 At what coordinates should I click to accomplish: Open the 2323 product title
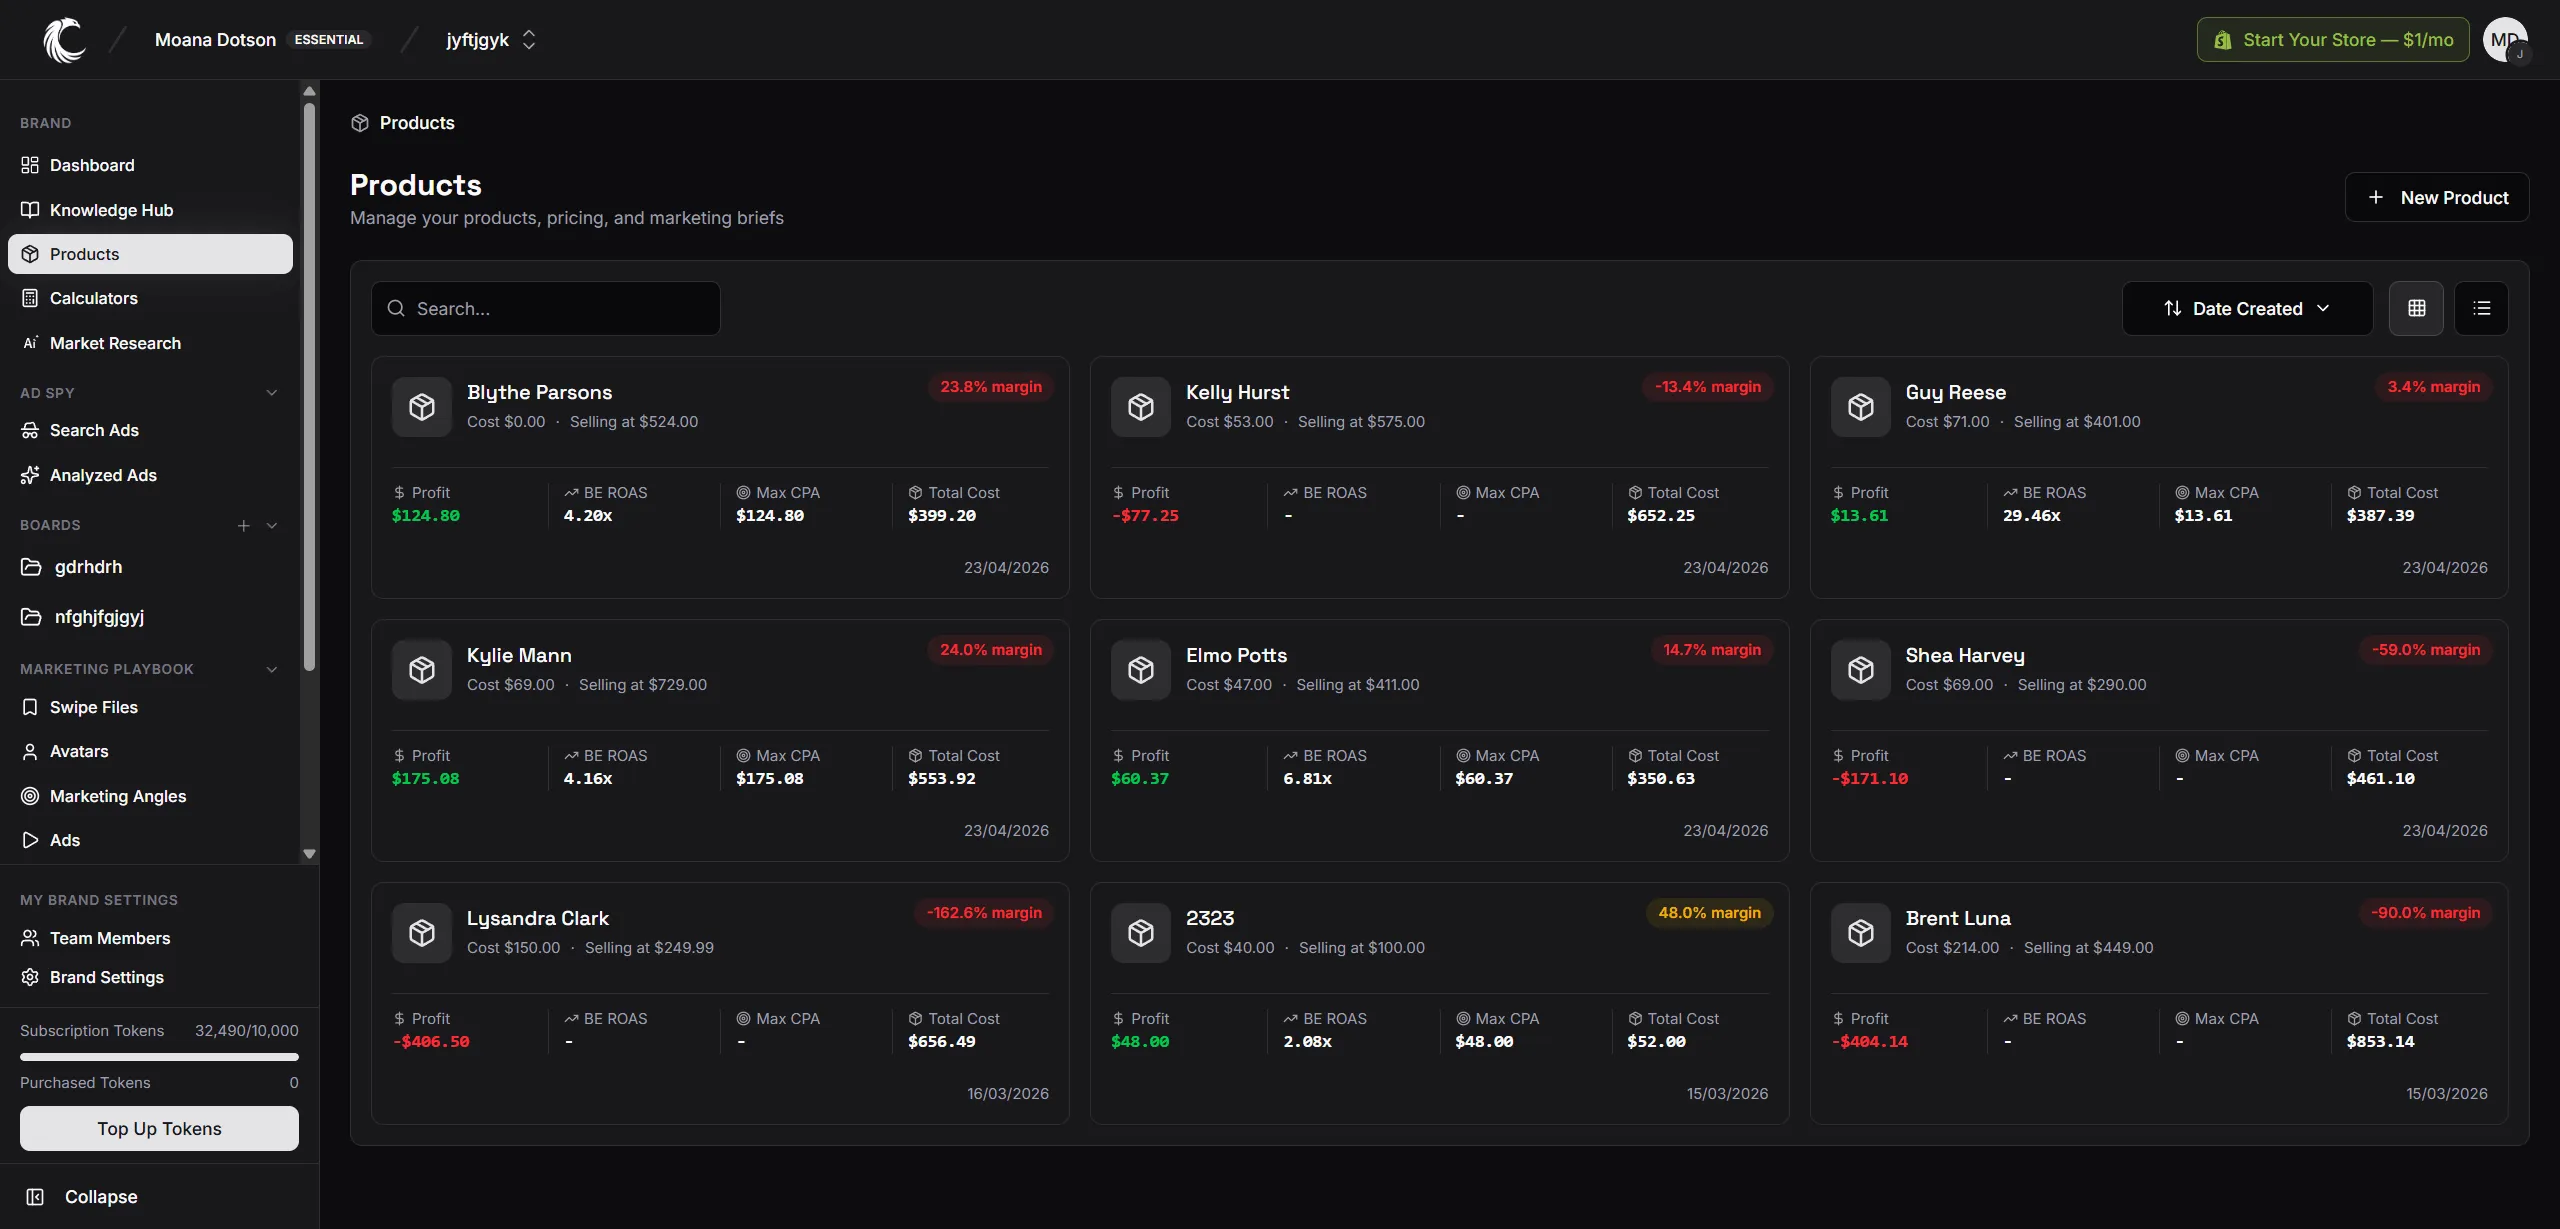click(x=1210, y=918)
